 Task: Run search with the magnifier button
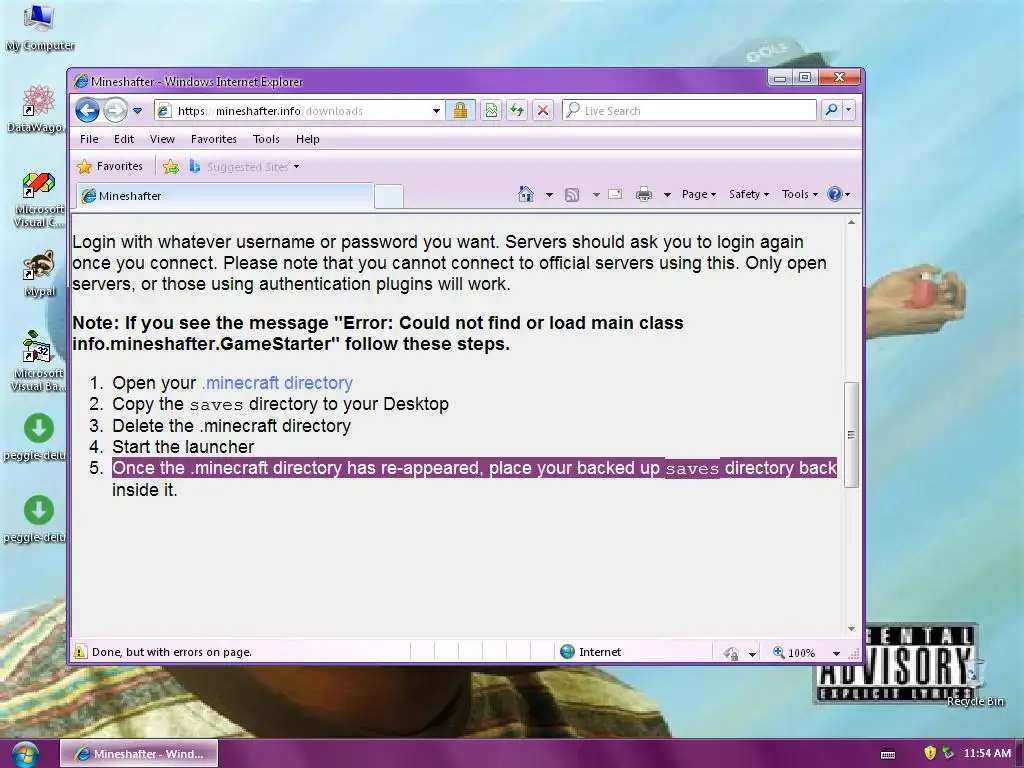[831, 110]
